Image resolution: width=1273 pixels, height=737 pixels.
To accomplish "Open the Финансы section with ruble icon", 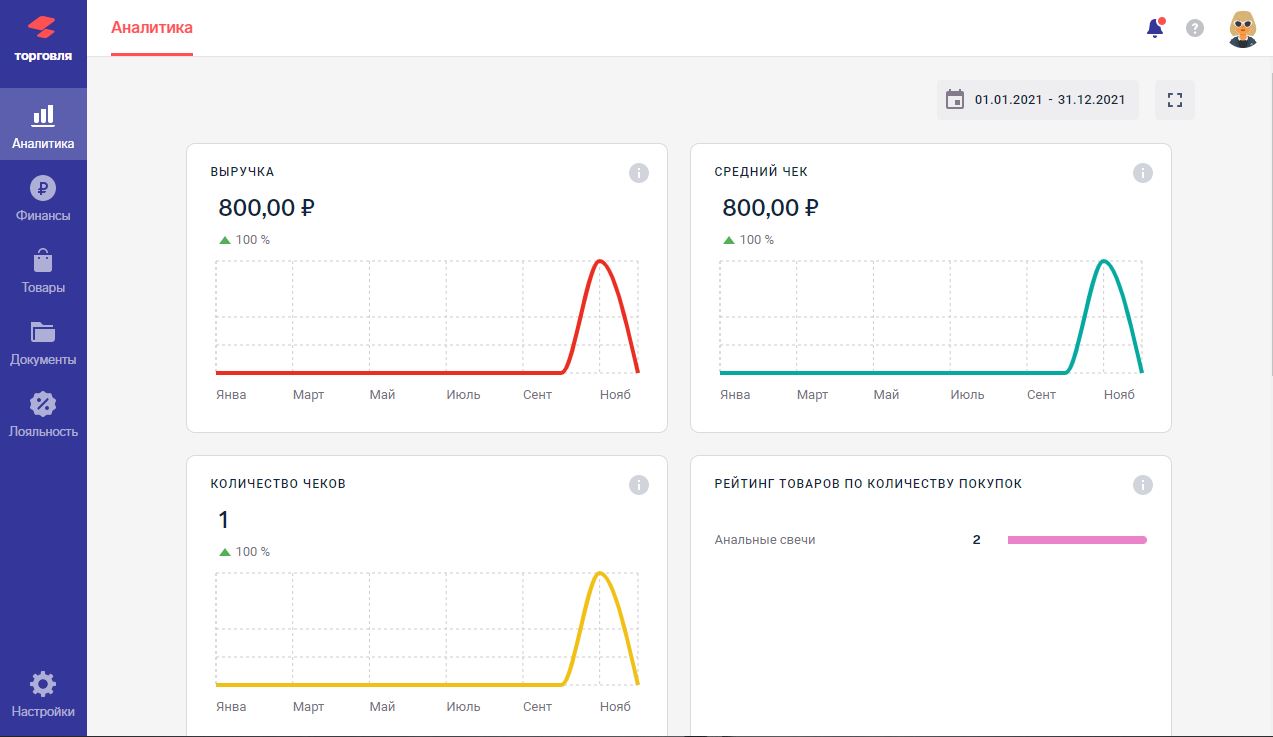I will pyautogui.click(x=43, y=198).
